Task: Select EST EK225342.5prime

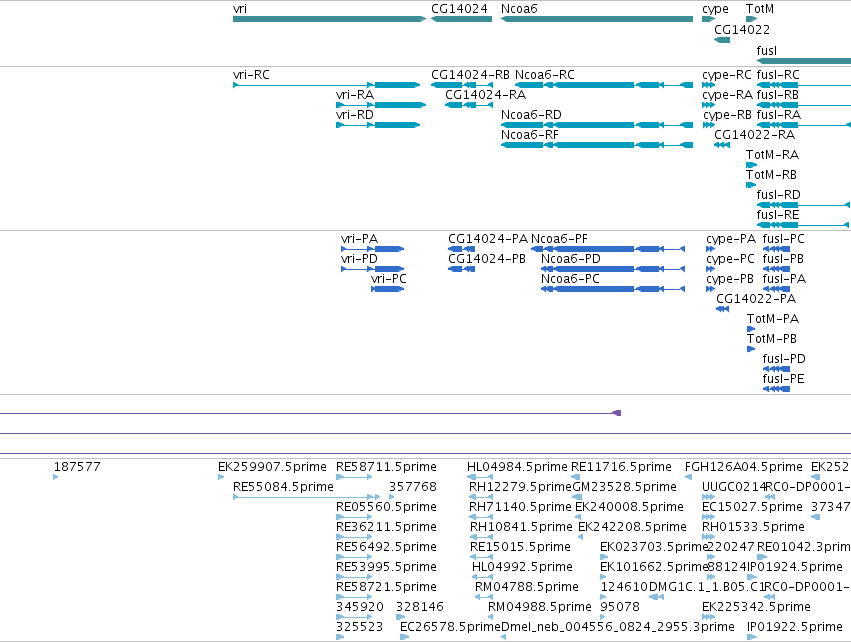Action: tap(708, 617)
